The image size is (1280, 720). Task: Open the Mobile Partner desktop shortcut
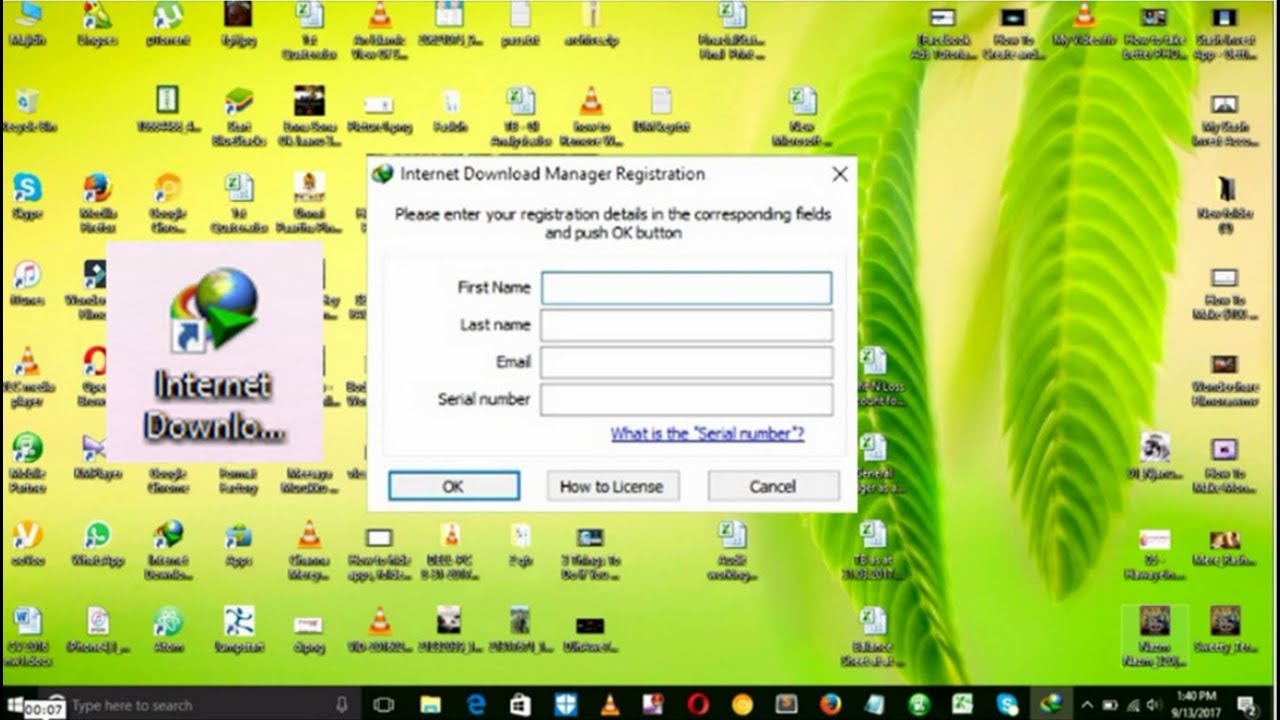coord(27,462)
